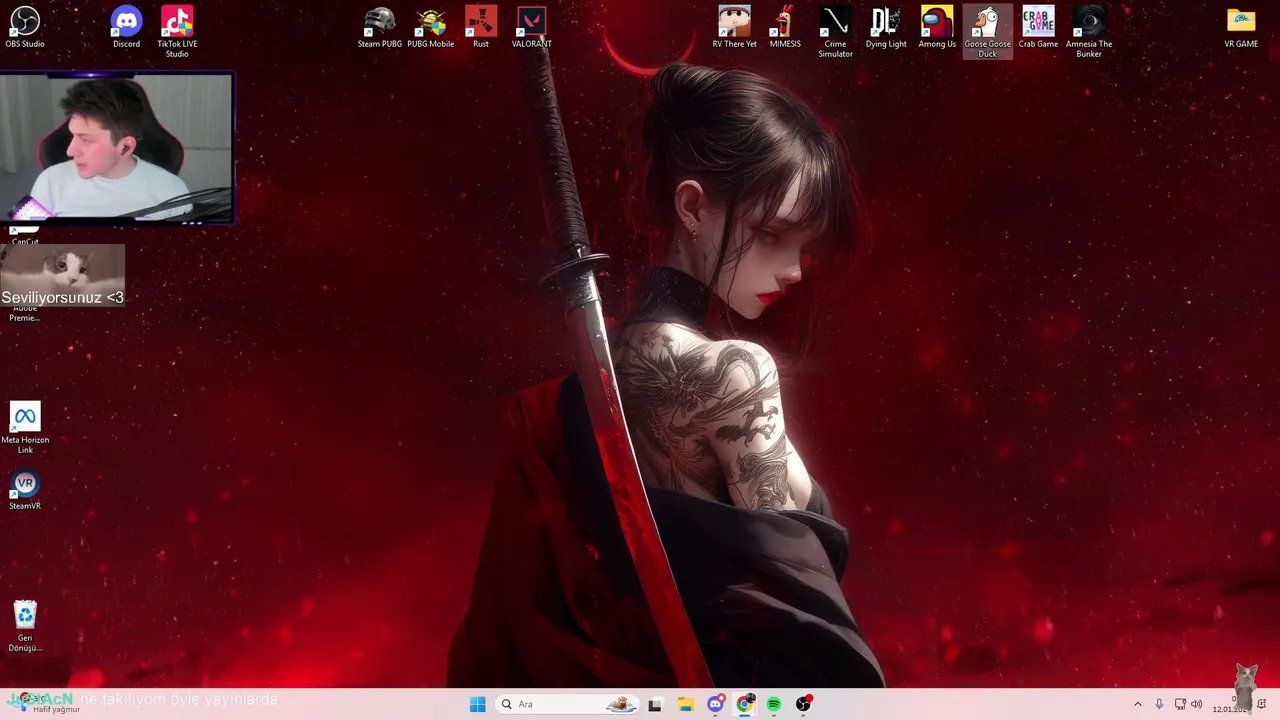This screenshot has height=720, width=1280.
Task: Open Task View from the taskbar
Action: pyautogui.click(x=655, y=704)
